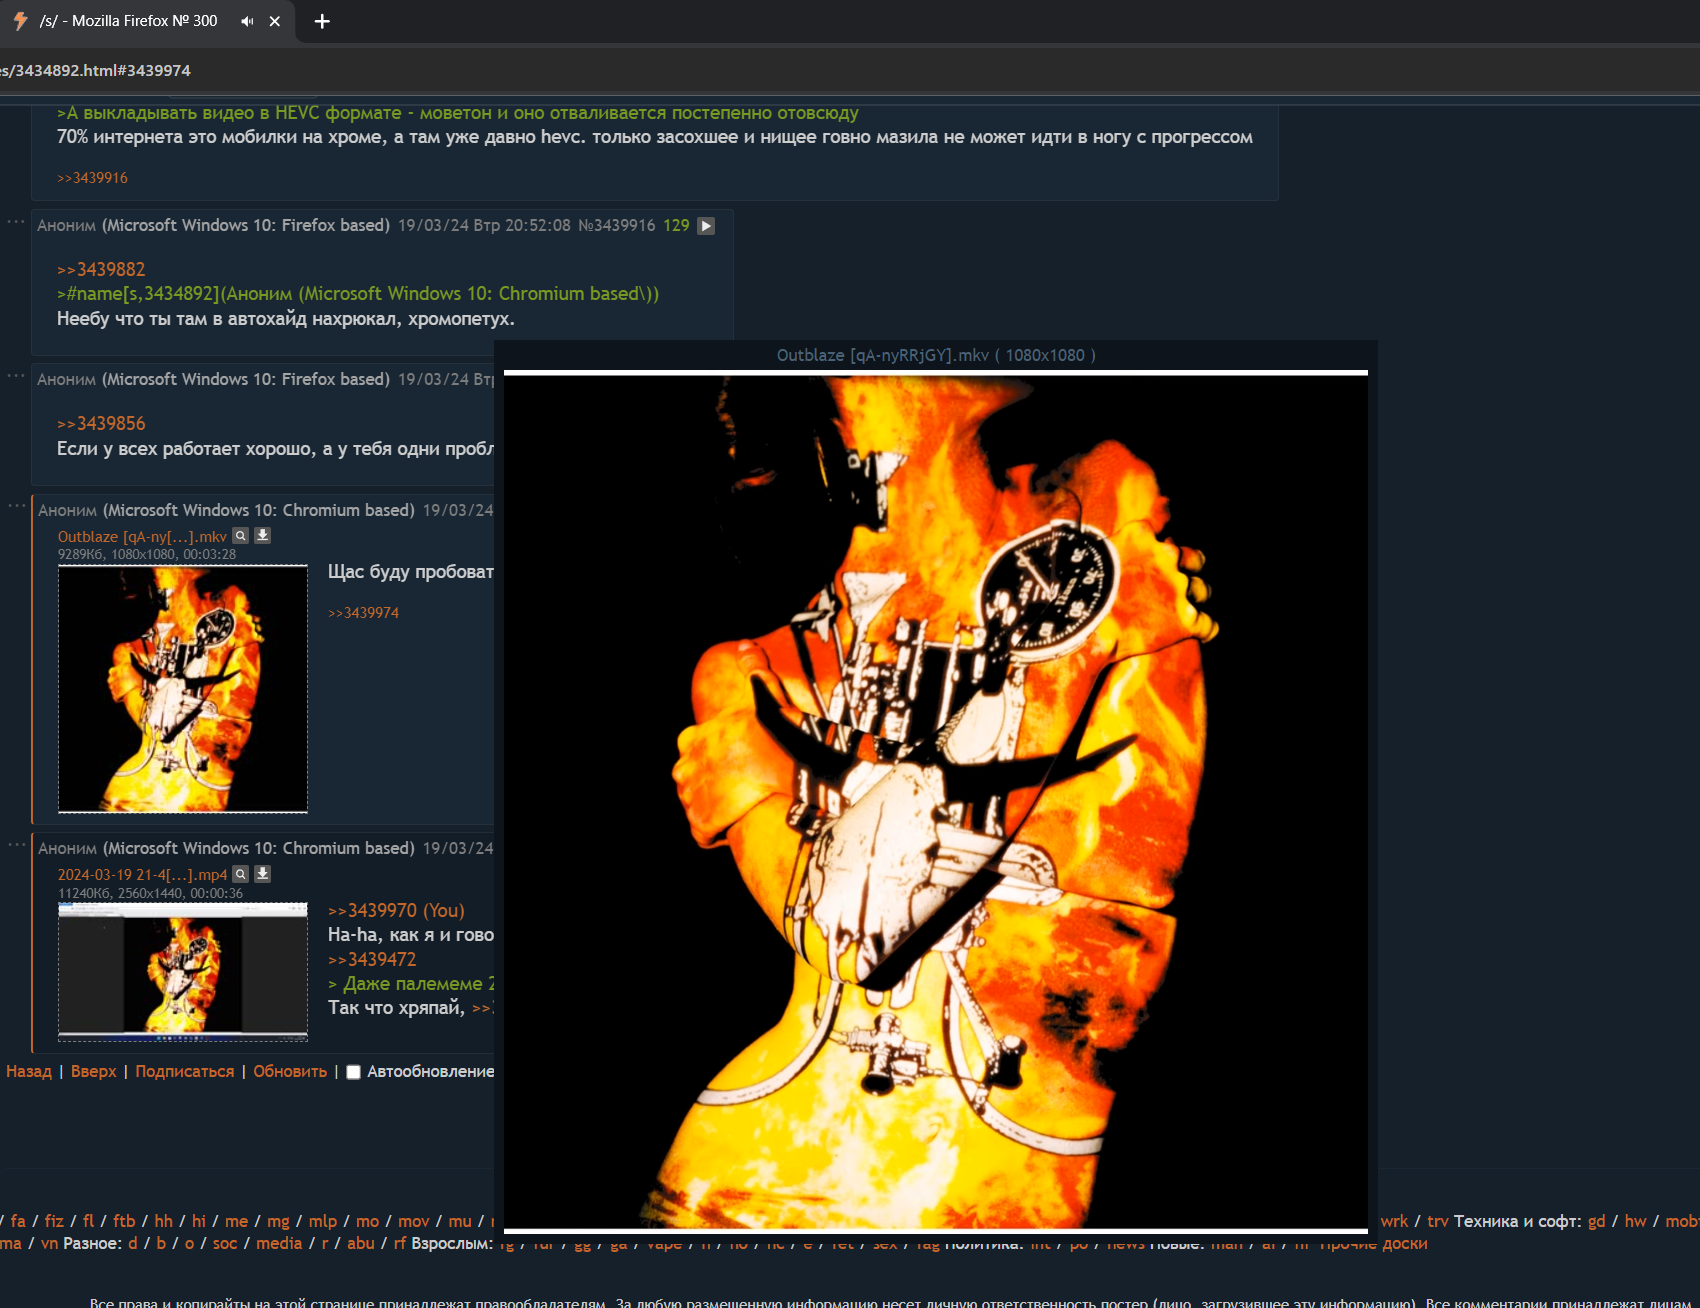Image resolution: width=1700 pixels, height=1308 pixels.
Task: Open the hh board link
Action: pyautogui.click(x=163, y=1221)
